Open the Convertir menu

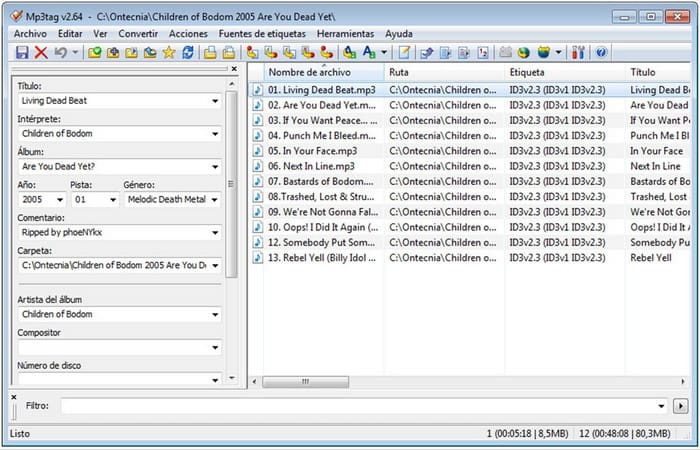(138, 34)
